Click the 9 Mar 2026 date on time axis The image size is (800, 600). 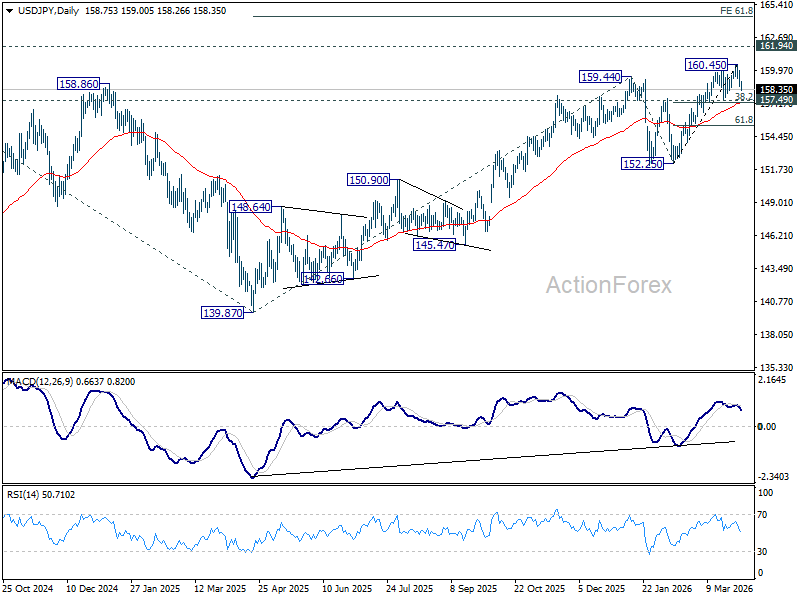(730, 588)
